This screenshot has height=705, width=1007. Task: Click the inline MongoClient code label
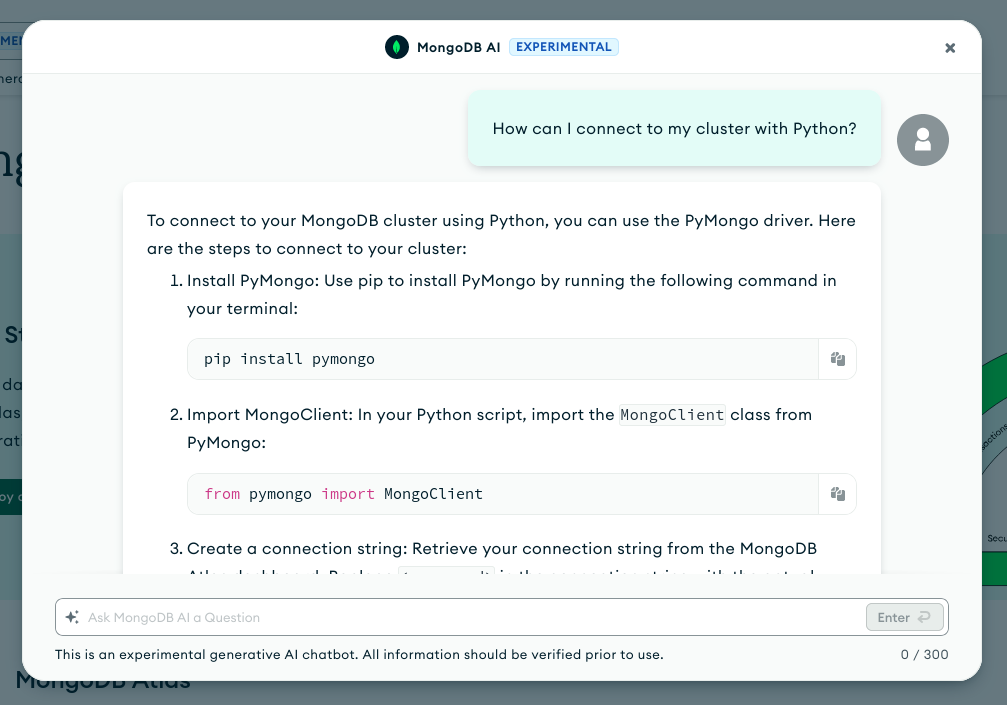(672, 415)
